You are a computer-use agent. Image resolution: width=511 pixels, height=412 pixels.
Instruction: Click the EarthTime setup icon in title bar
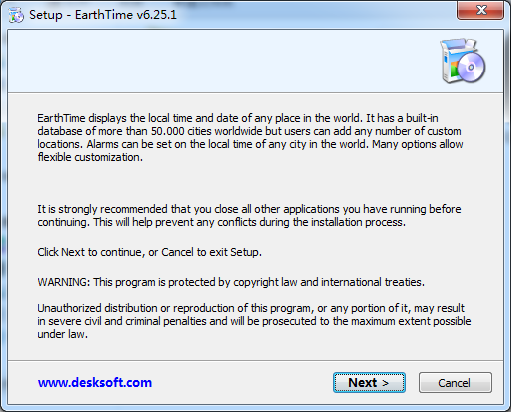click(x=16, y=15)
